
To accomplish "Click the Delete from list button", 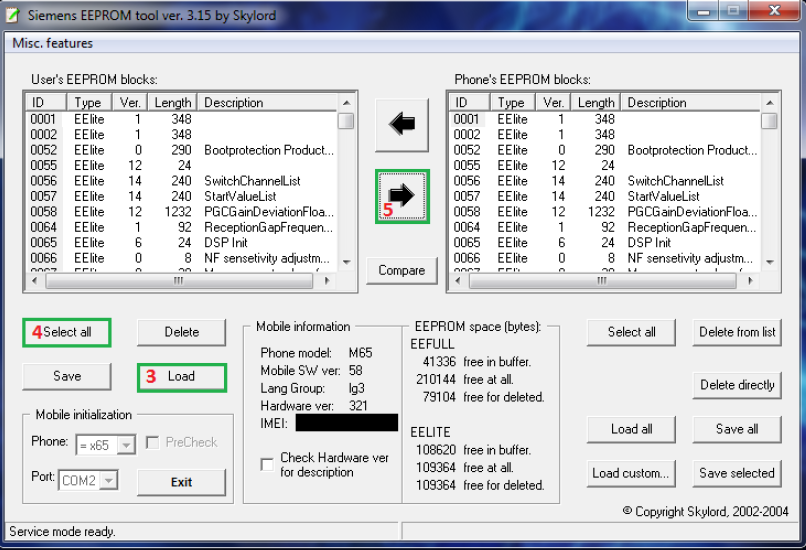I will point(737,333).
